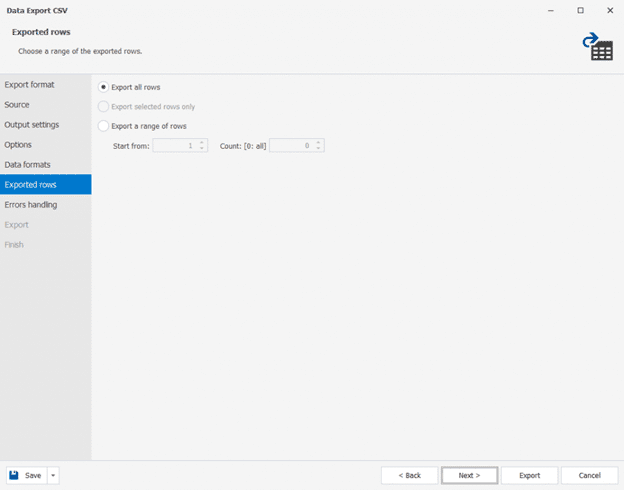
Task: Open the Source page in sidebar
Action: click(17, 105)
